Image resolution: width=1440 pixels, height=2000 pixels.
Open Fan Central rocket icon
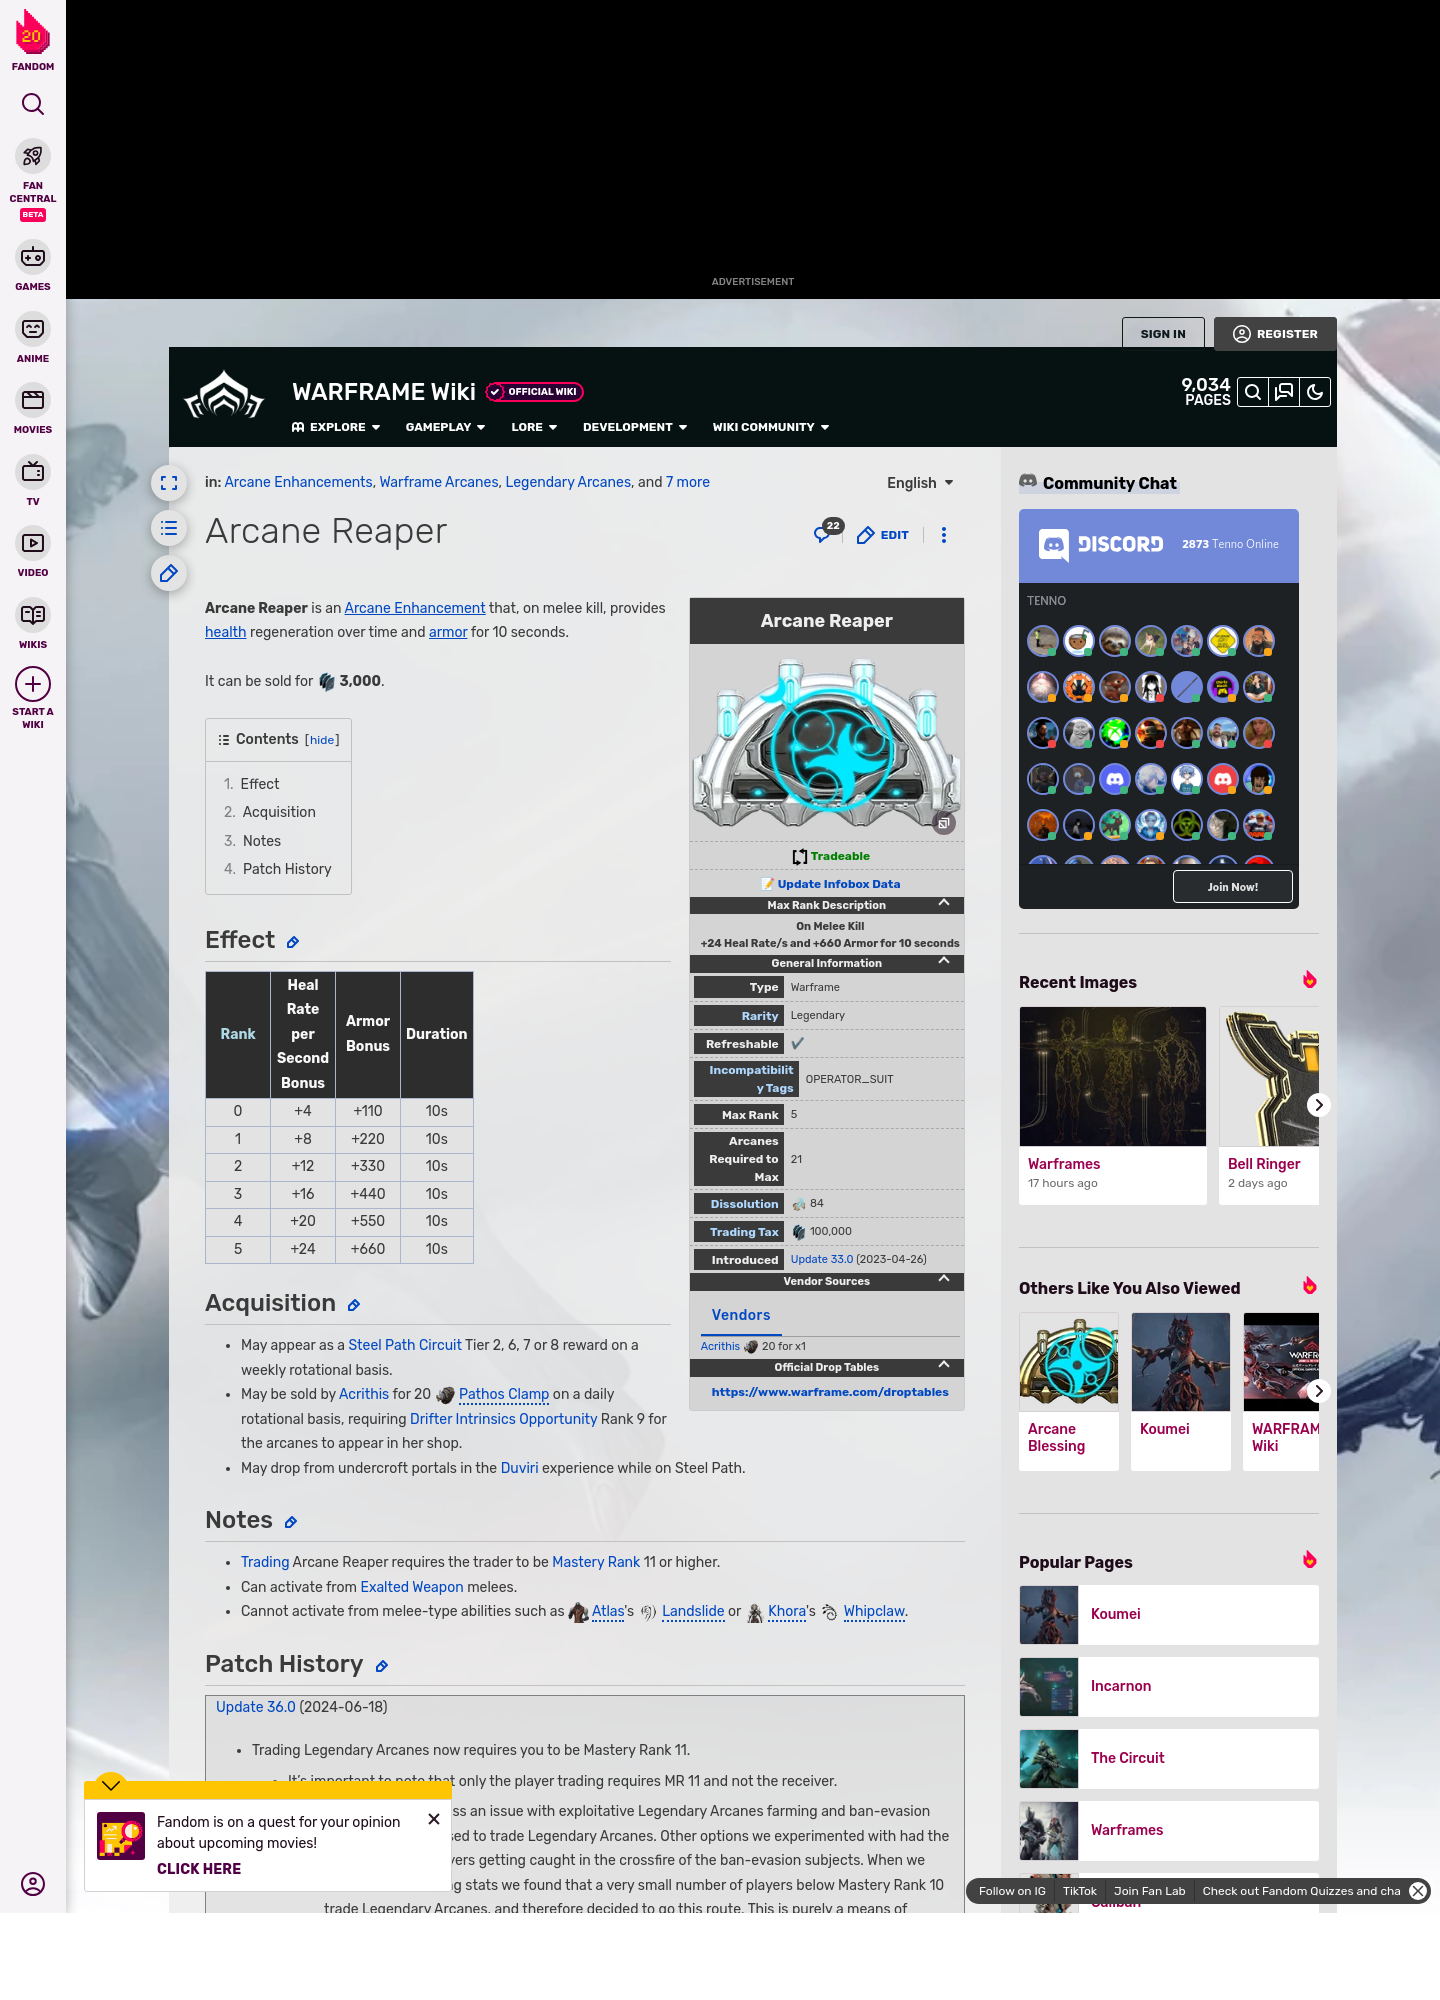(x=33, y=157)
